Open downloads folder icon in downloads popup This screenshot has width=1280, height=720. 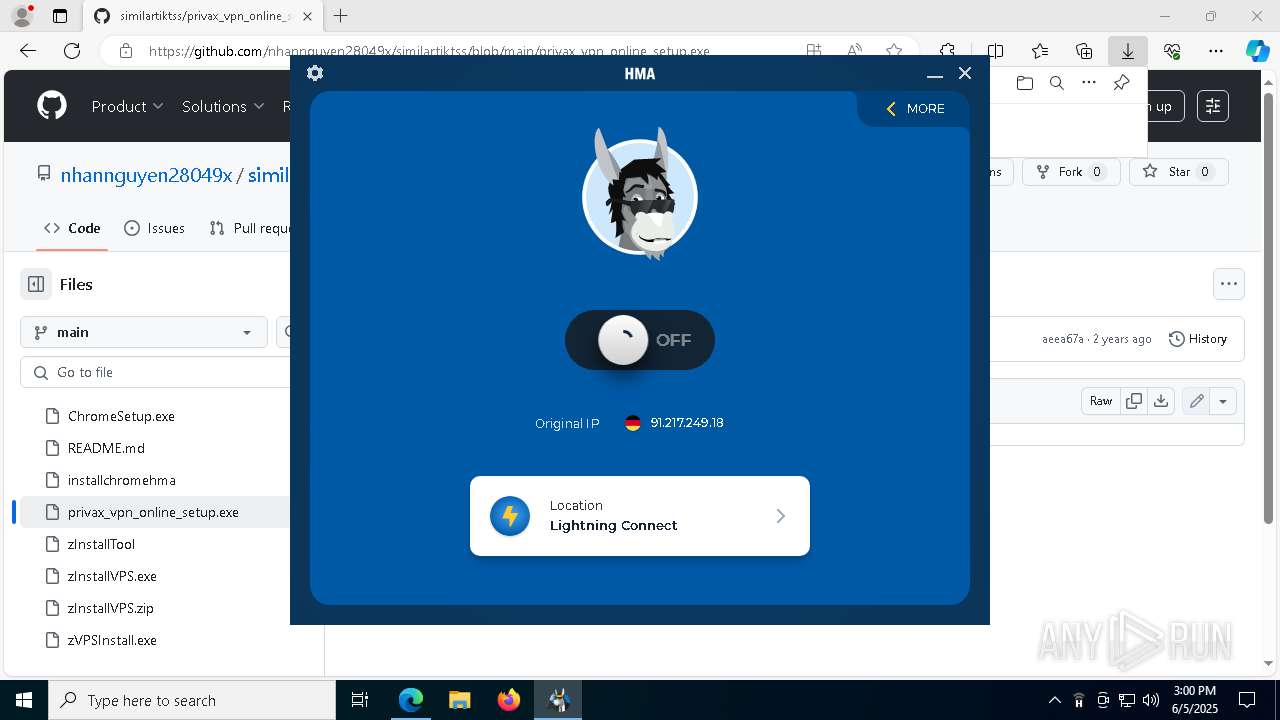1024,83
